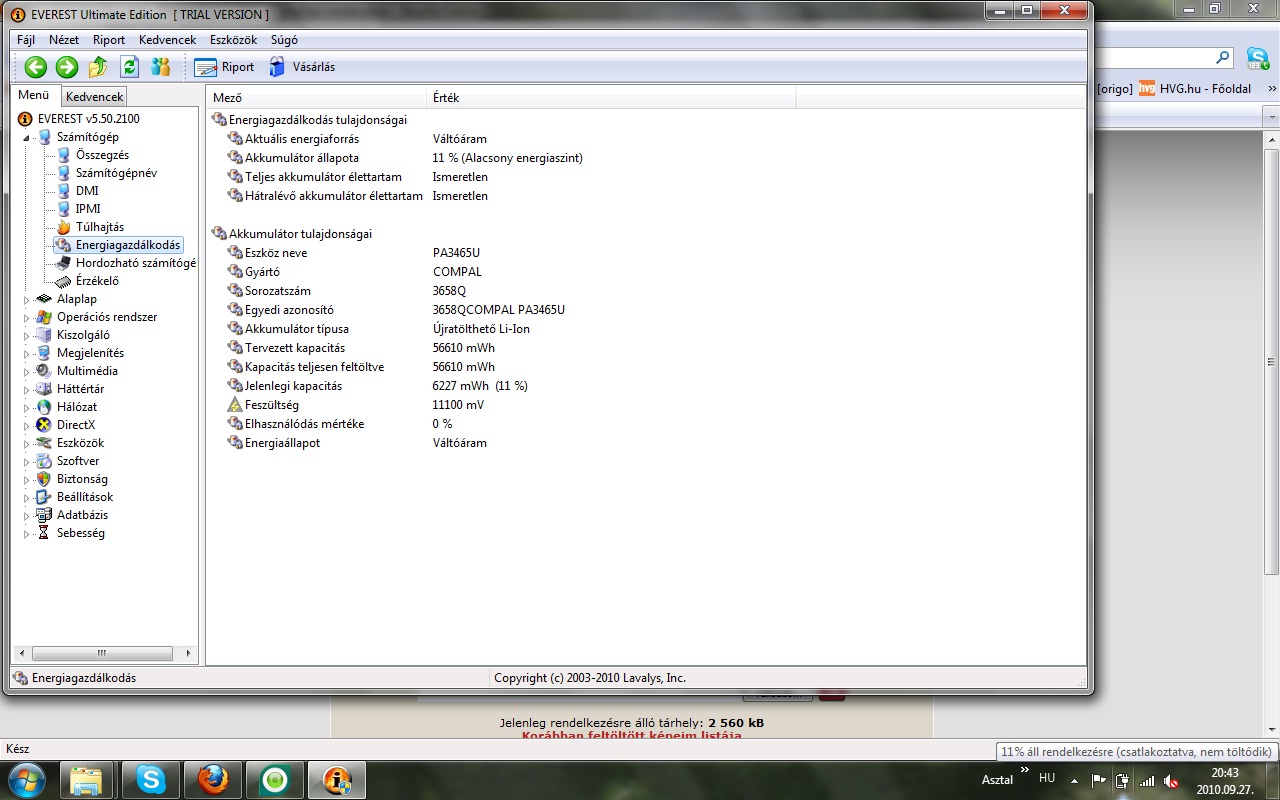1280x800 pixels.
Task: Open the Riport menu in the menu bar
Action: tap(109, 40)
